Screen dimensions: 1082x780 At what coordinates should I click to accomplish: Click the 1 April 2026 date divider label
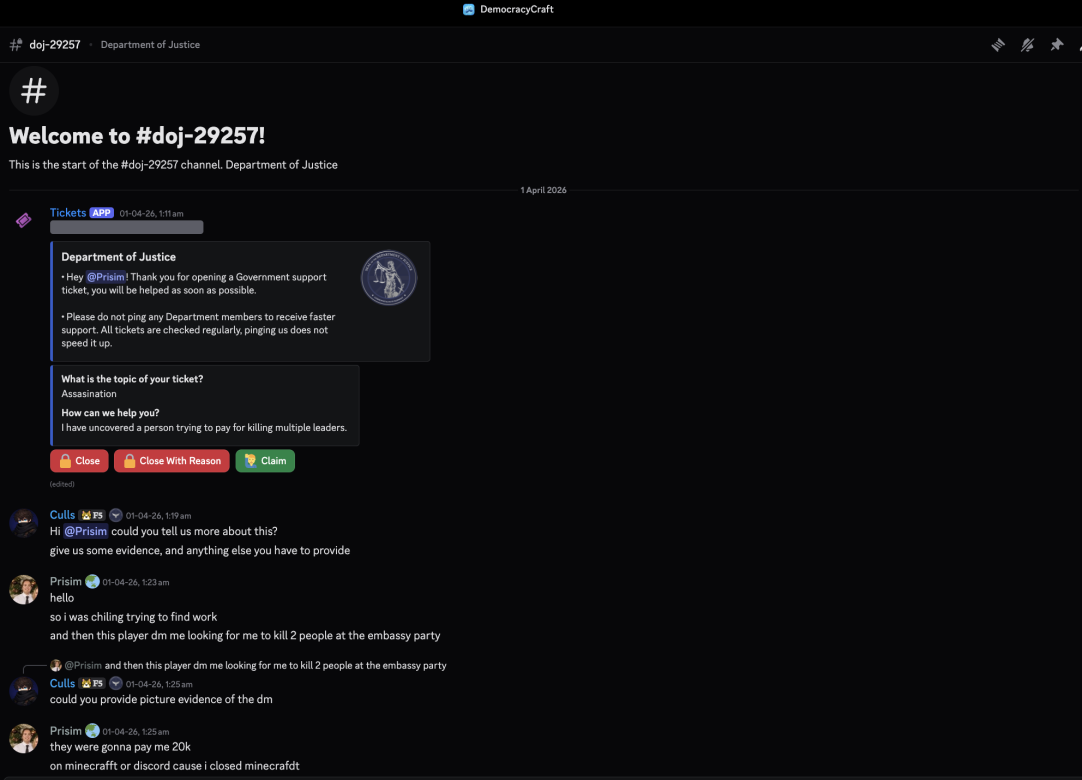tap(543, 190)
